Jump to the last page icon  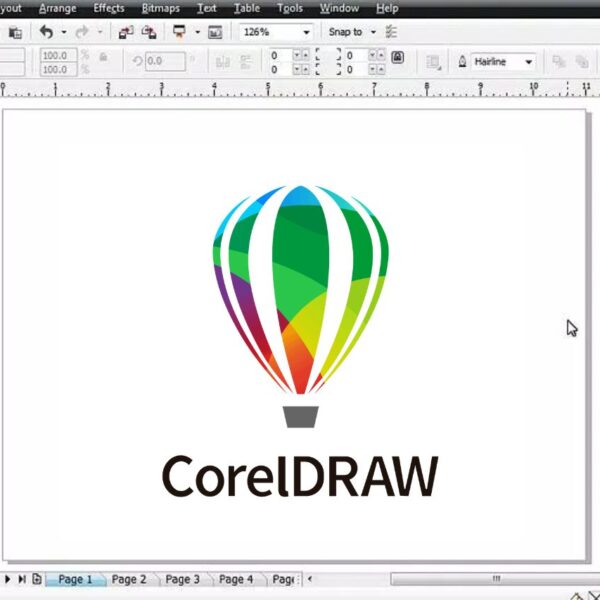click(x=22, y=579)
